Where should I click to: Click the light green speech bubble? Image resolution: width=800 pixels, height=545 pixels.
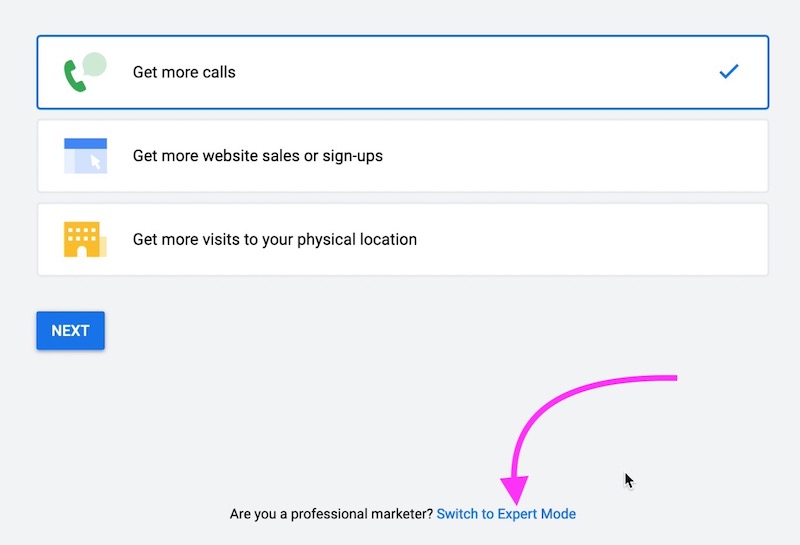(94, 66)
